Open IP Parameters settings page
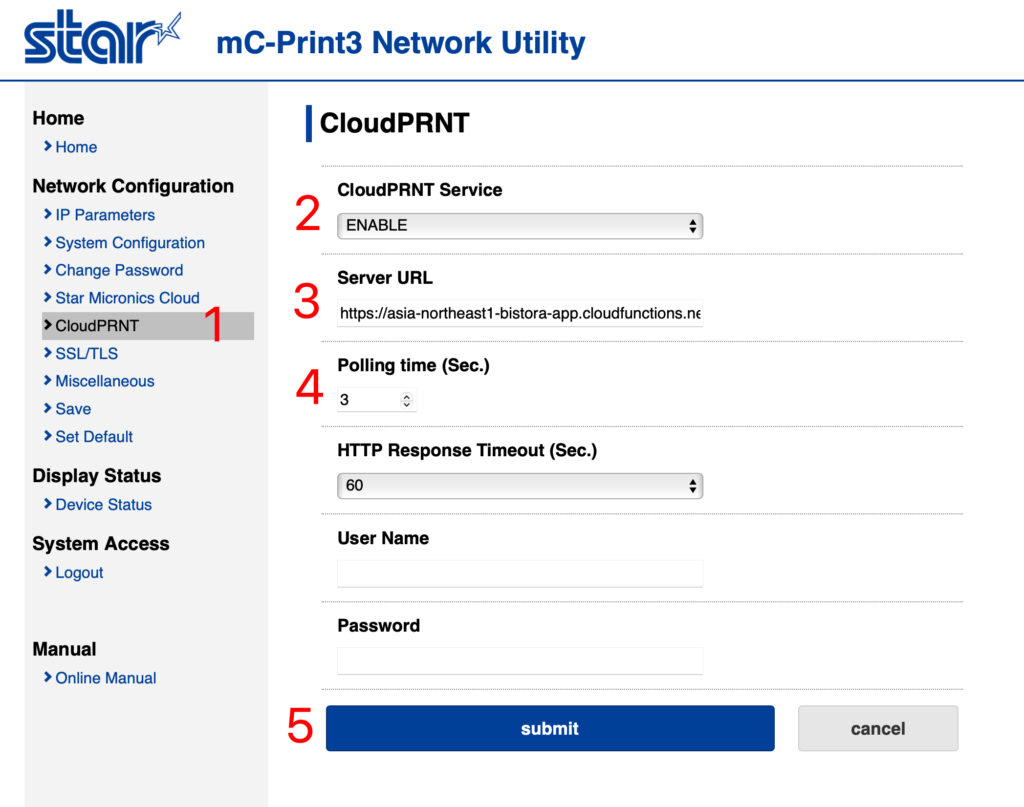 pos(105,215)
